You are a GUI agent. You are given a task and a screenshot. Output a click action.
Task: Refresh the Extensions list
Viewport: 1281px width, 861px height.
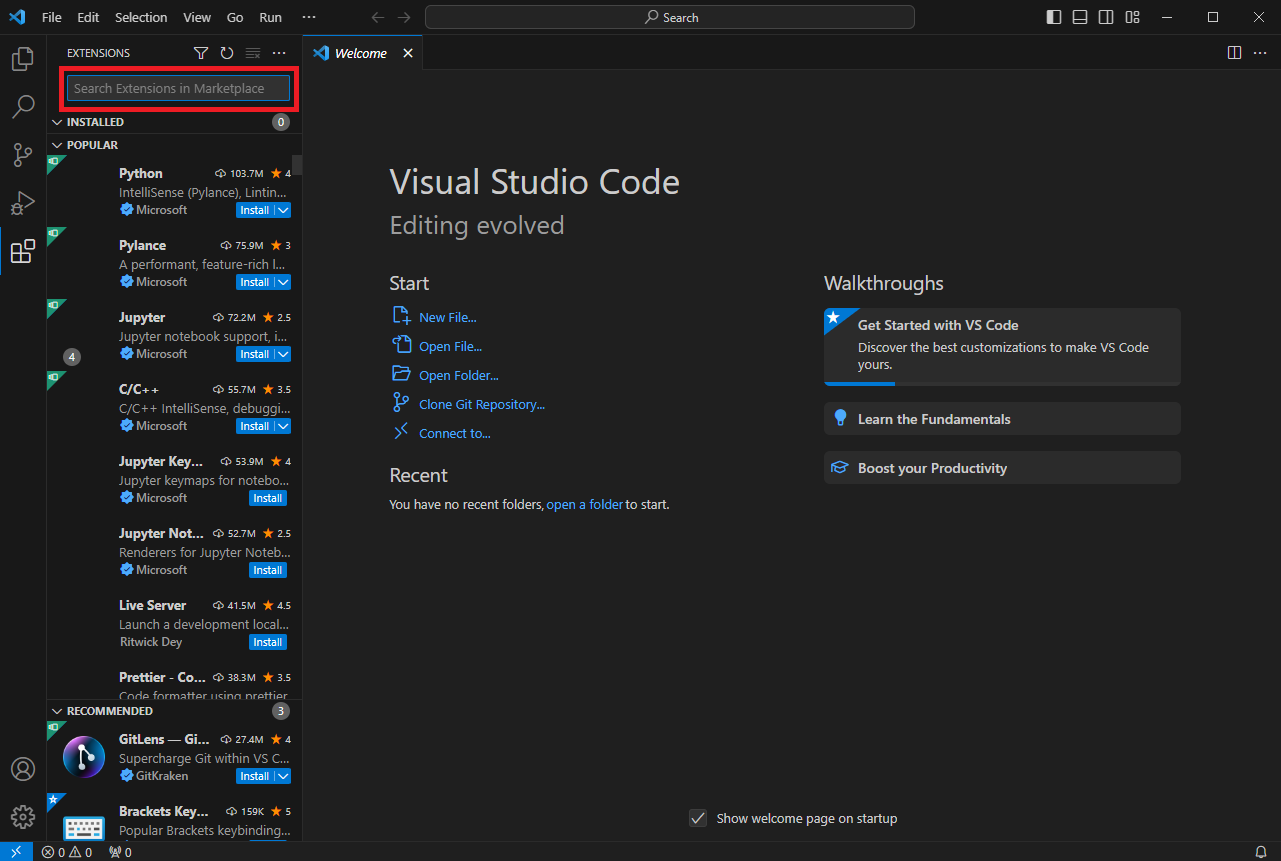click(227, 52)
